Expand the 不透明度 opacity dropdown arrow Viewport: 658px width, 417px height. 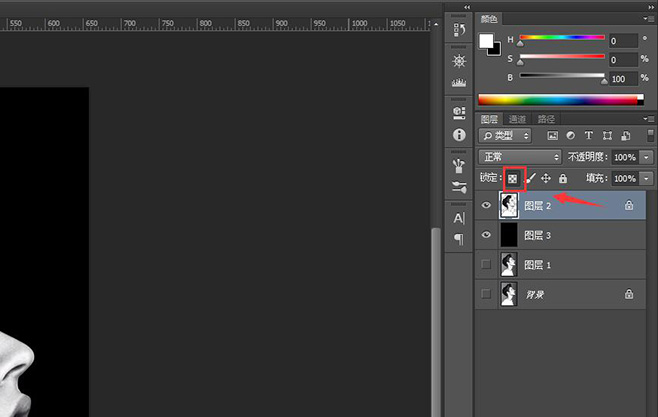(x=647, y=157)
